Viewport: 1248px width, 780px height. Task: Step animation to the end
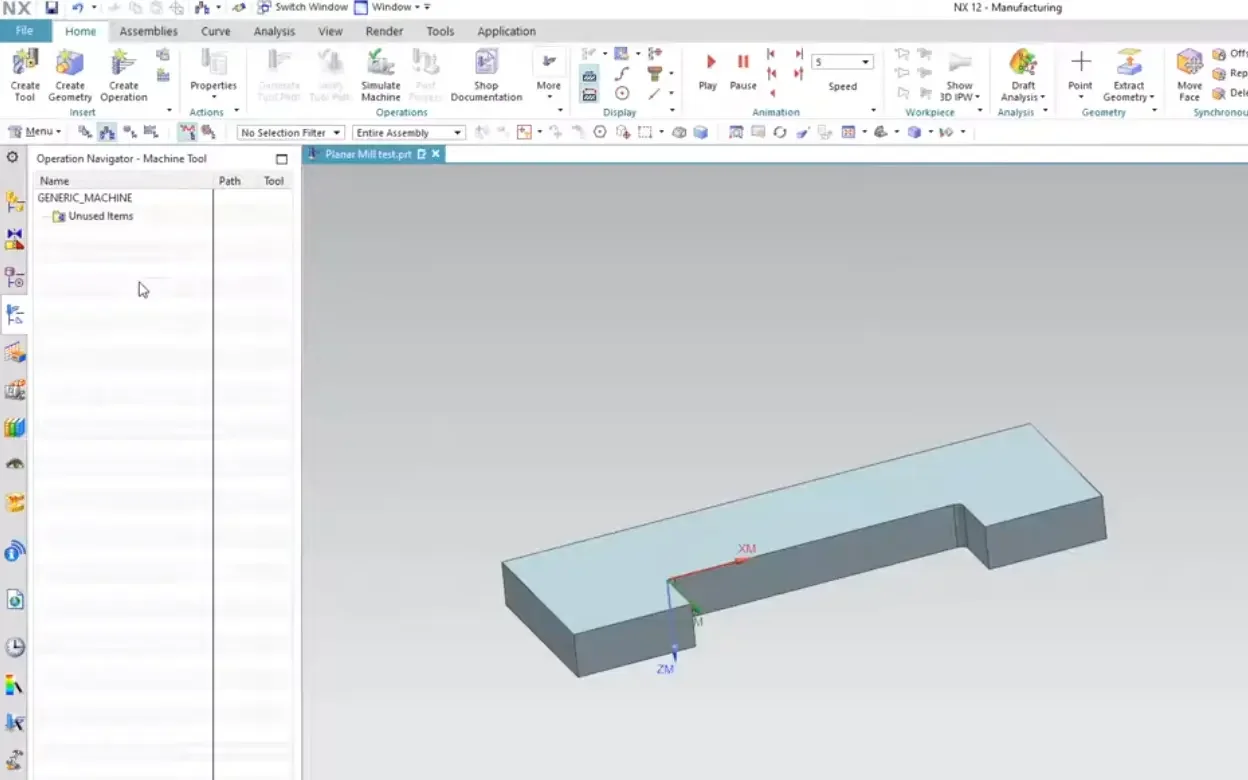[799, 54]
